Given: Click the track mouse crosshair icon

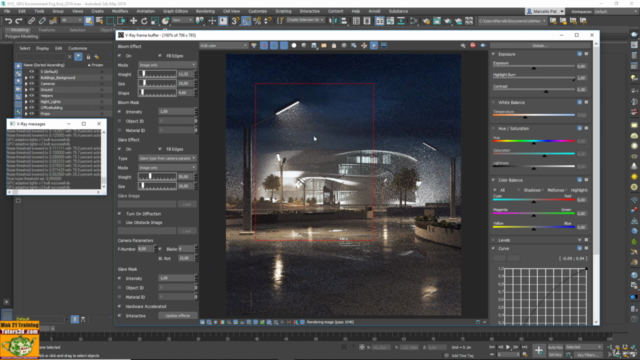Looking at the screenshot, I should point(364,46).
